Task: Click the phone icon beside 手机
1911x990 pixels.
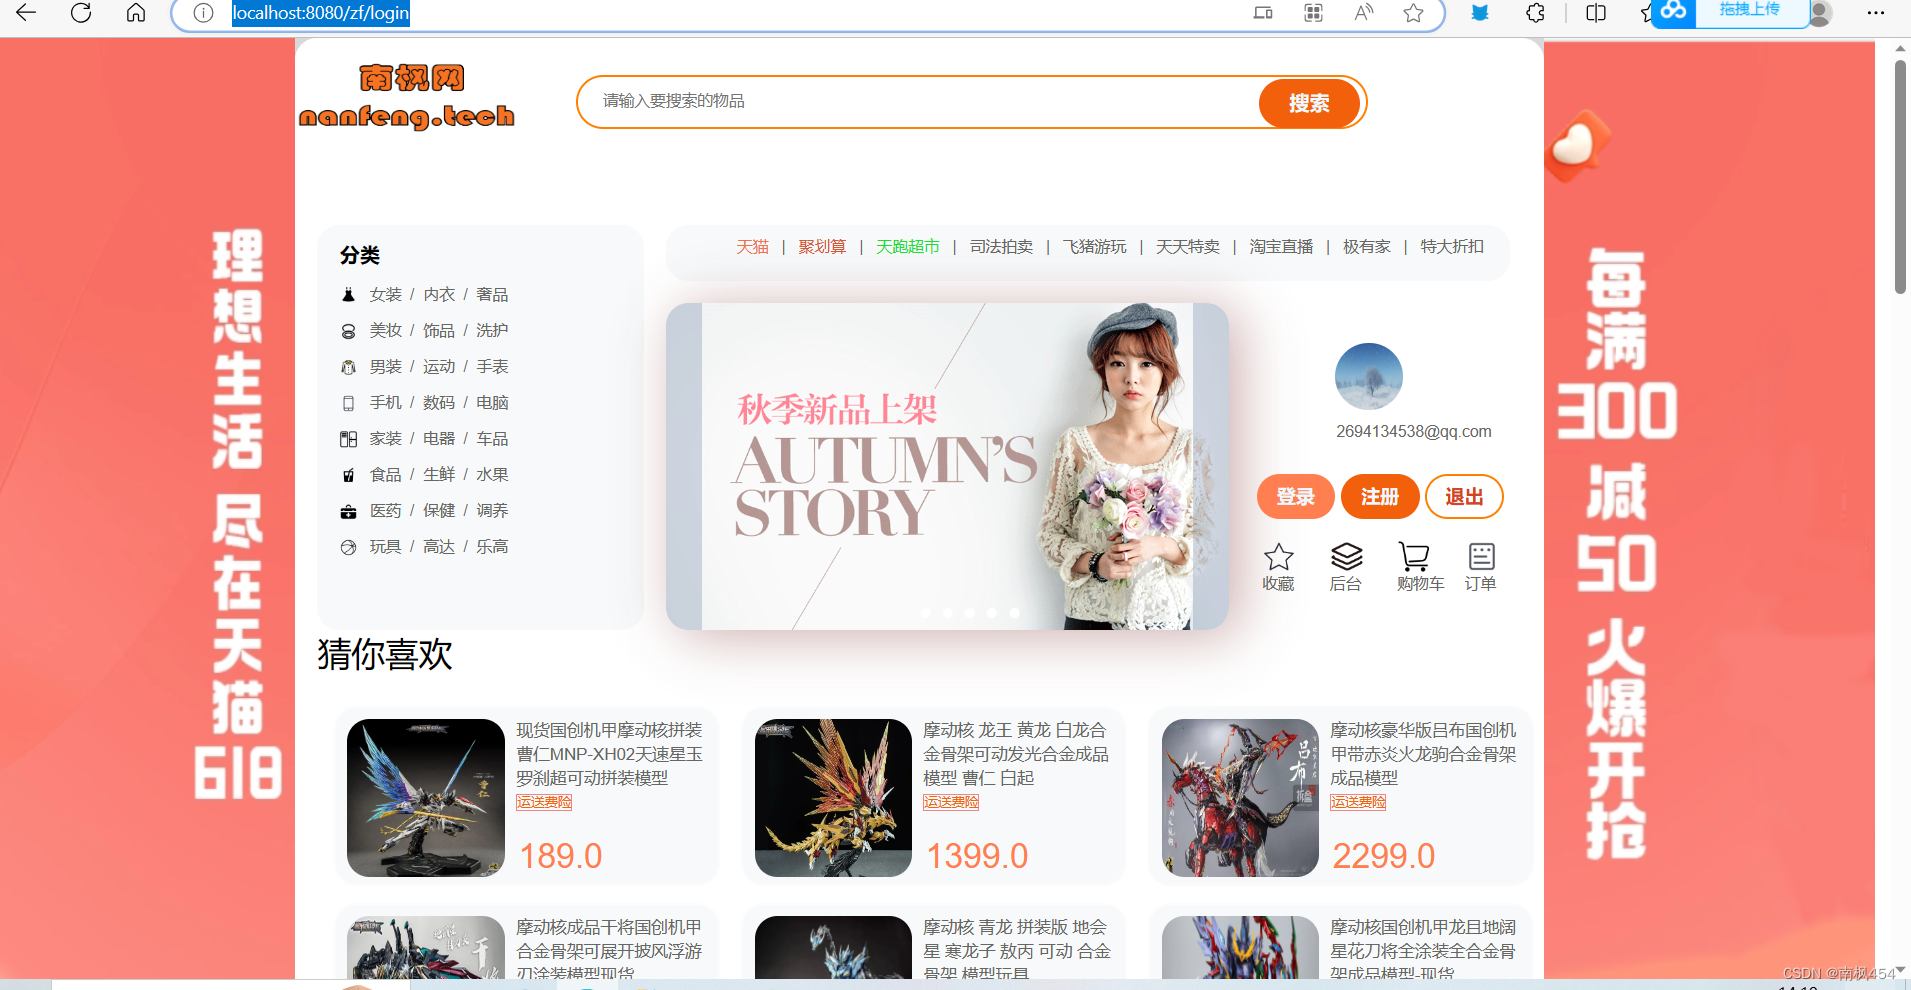Action: coord(348,403)
